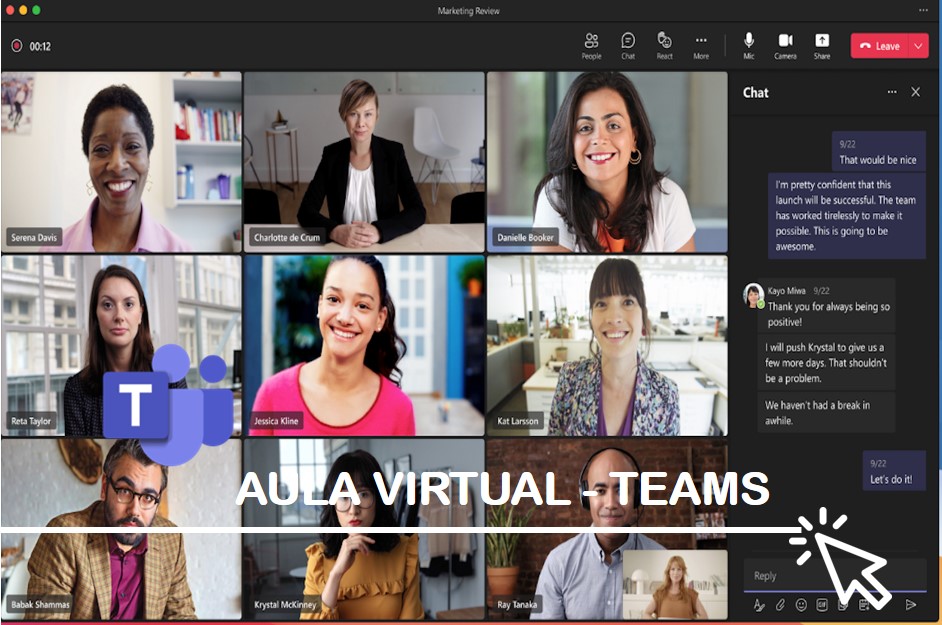Mute the microphone with Mic button
The image size is (942, 625).
tap(748, 45)
